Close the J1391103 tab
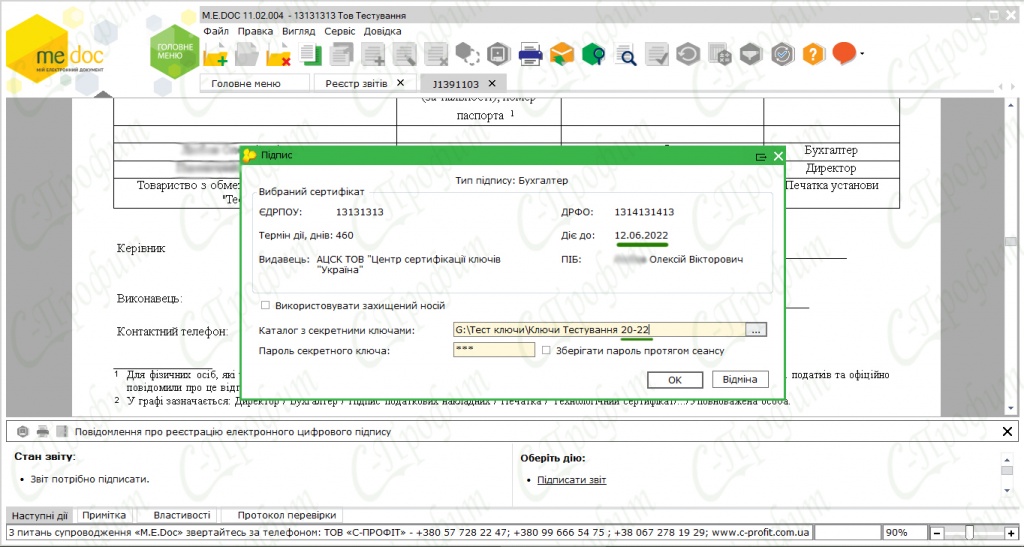Image resolution: width=1024 pixels, height=547 pixels. [x=492, y=83]
